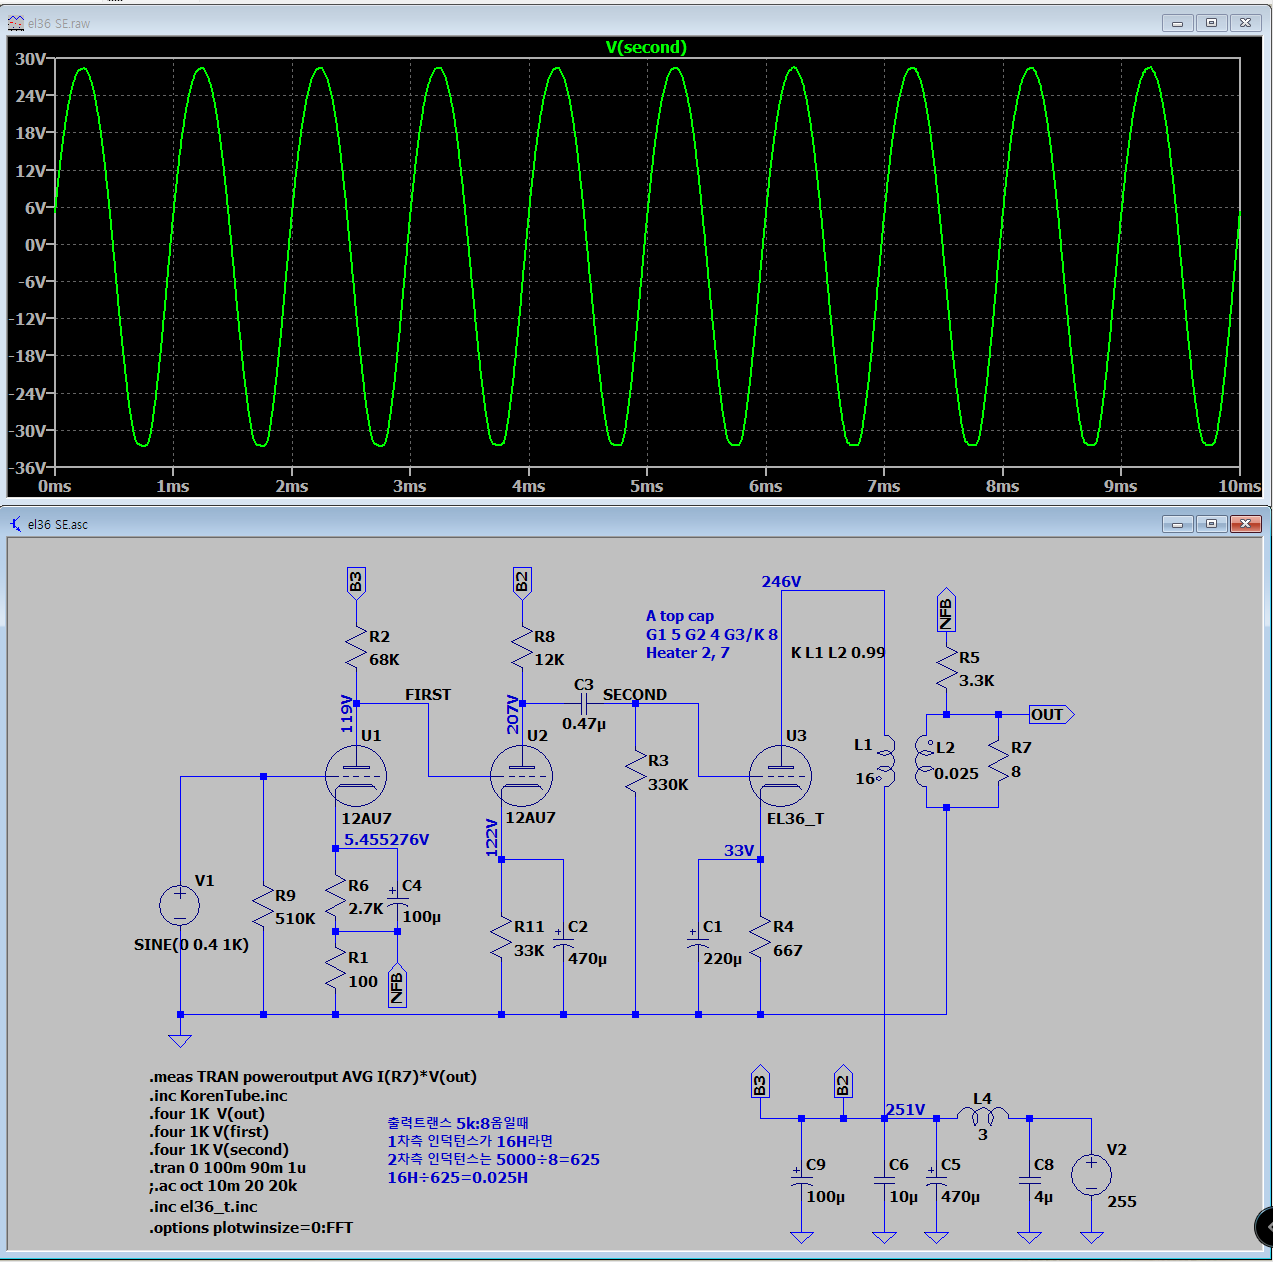The height and width of the screenshot is (1262, 1273).
Task: Click the NFB flag beside resistor R1
Action: pyautogui.click(x=397, y=985)
